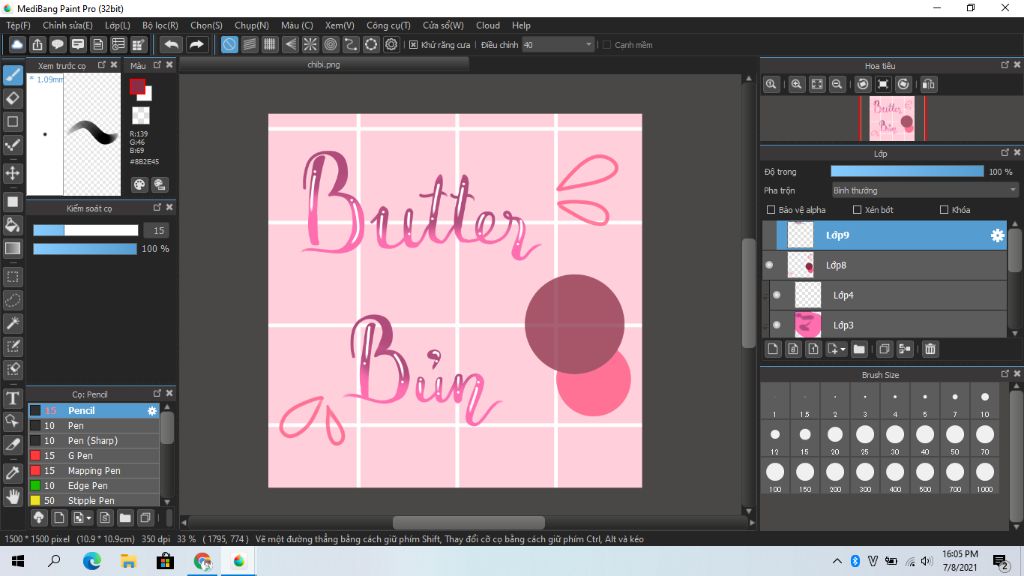
Task: Zoom in on the navigator panel
Action: 796,85
